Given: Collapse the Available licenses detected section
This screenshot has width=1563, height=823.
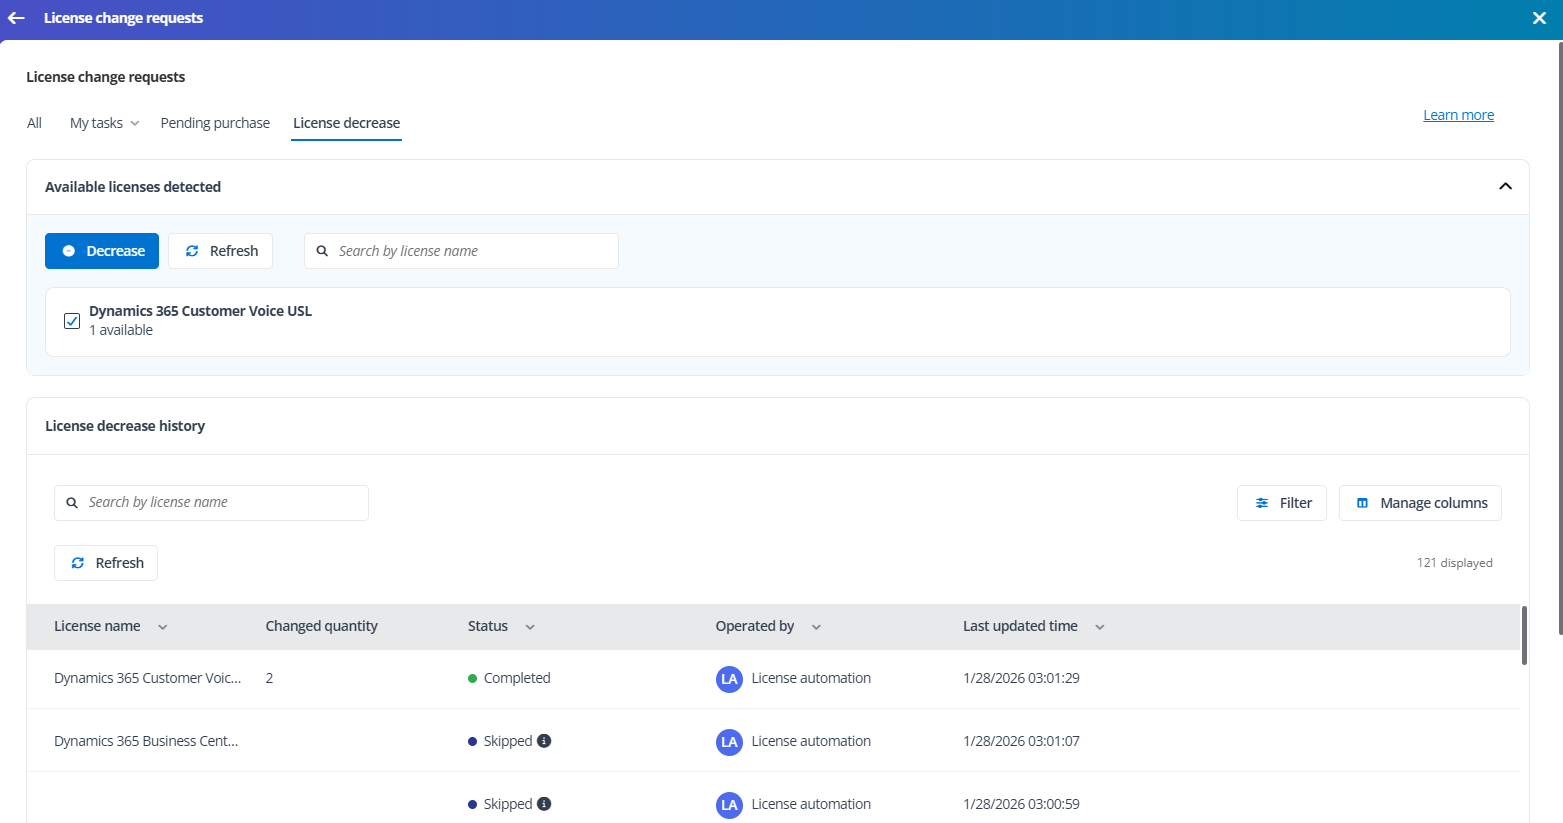Looking at the screenshot, I should click(1505, 187).
